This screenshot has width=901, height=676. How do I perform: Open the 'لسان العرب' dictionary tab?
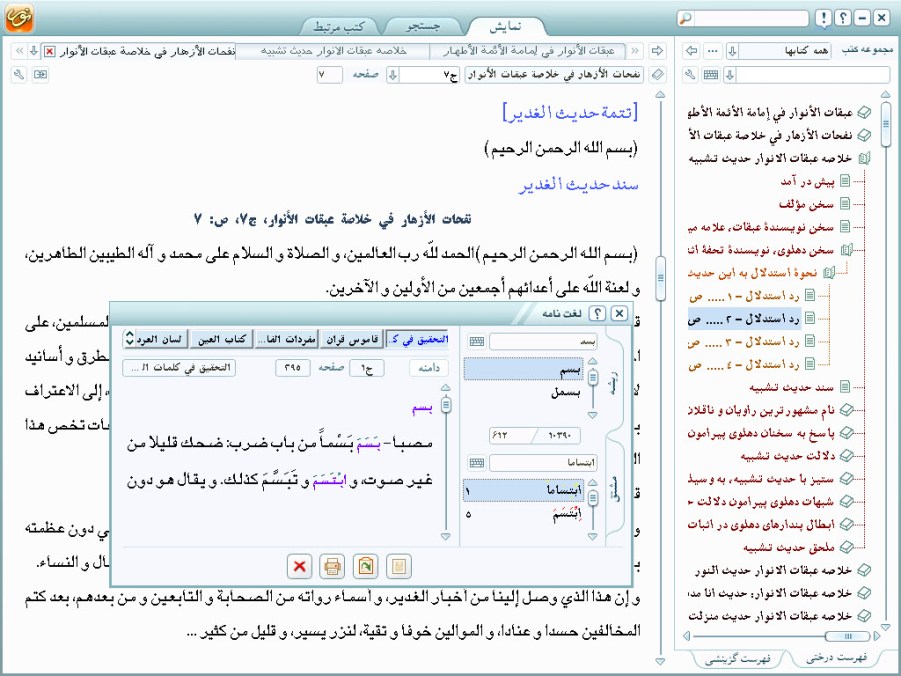pyautogui.click(x=159, y=339)
